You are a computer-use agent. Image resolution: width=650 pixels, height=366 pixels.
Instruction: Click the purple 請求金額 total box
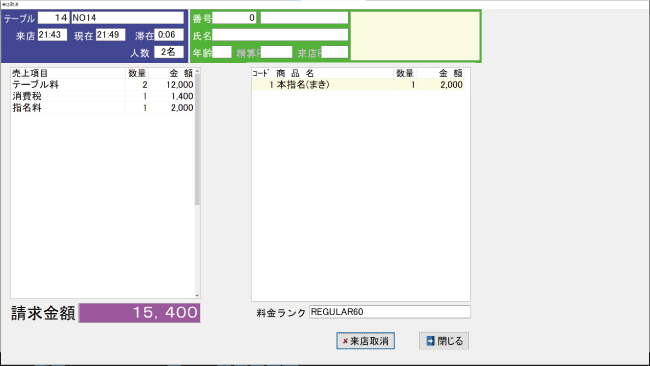(139, 313)
